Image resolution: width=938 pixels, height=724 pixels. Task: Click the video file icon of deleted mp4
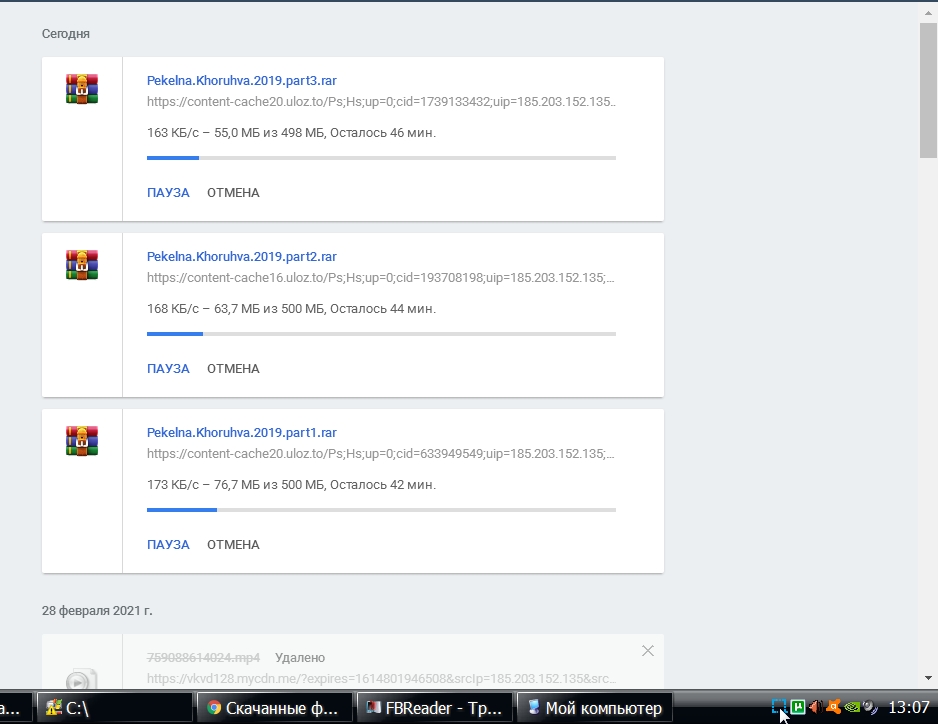[x=81, y=680]
